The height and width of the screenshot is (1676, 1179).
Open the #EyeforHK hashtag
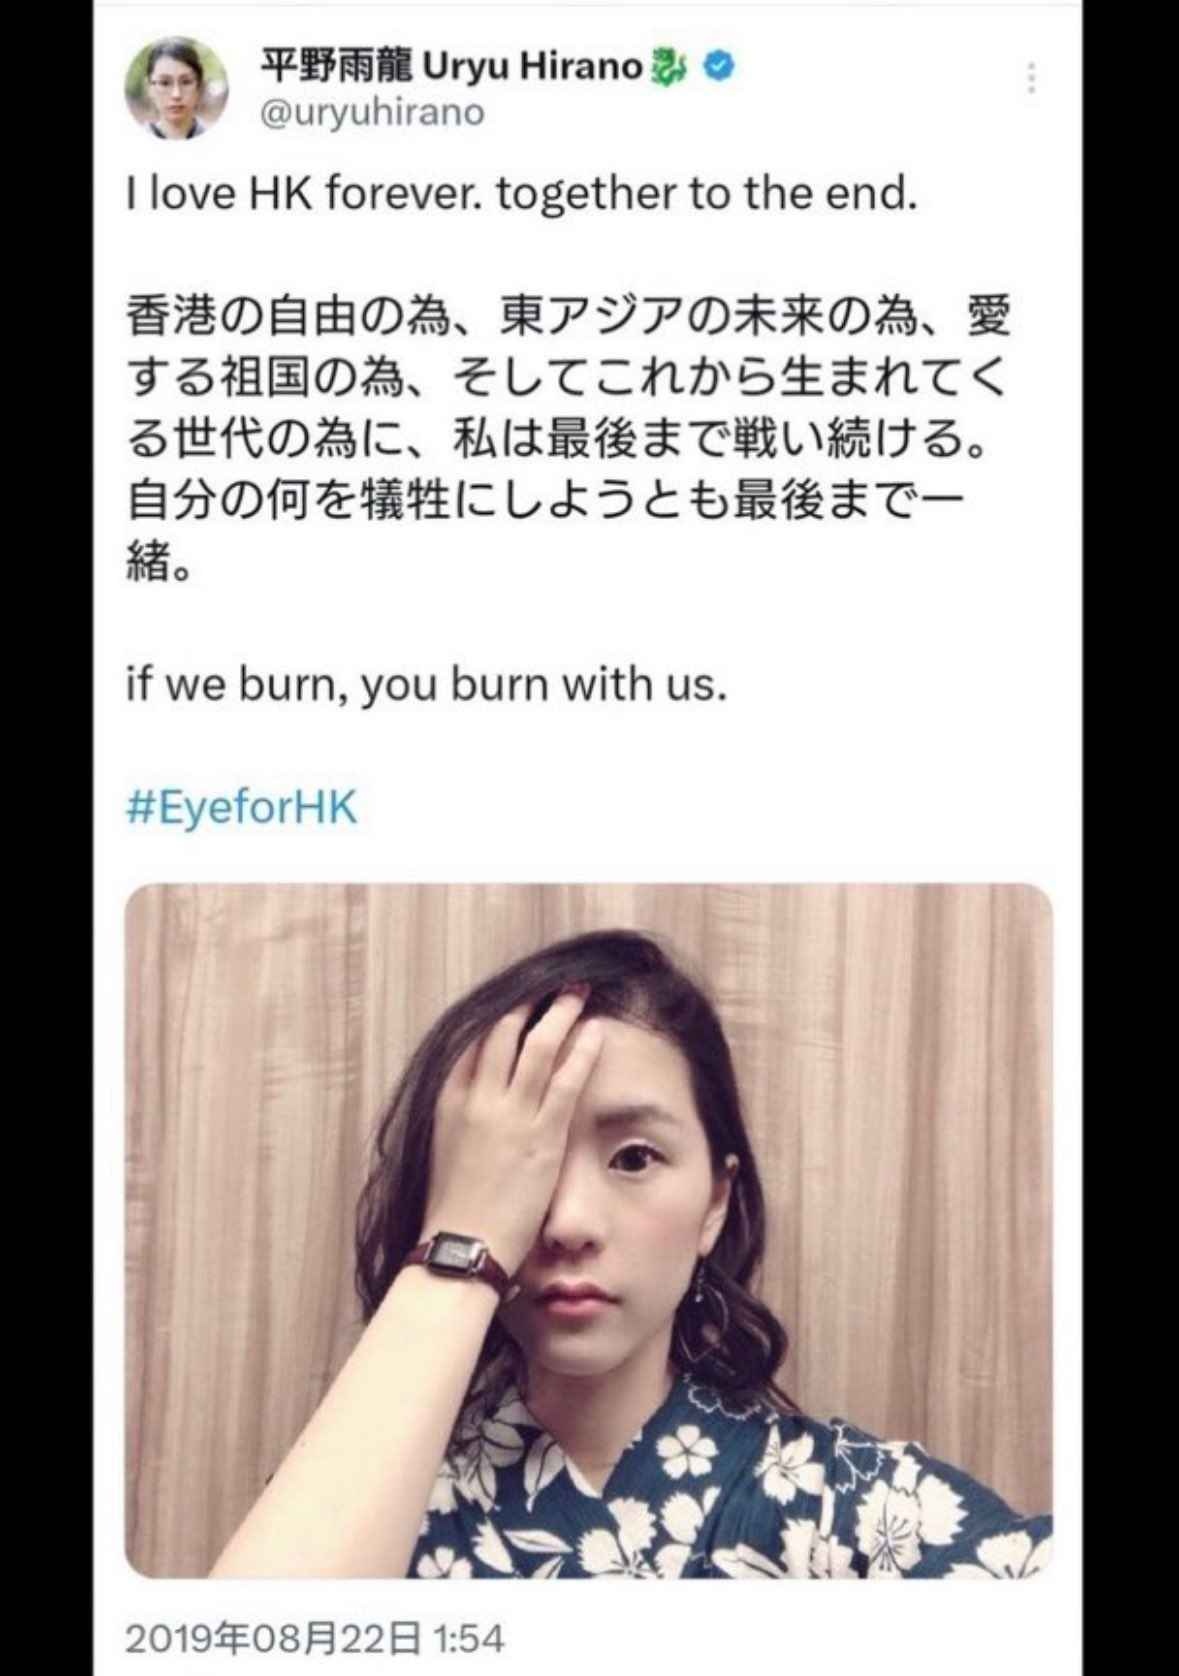[x=242, y=807]
